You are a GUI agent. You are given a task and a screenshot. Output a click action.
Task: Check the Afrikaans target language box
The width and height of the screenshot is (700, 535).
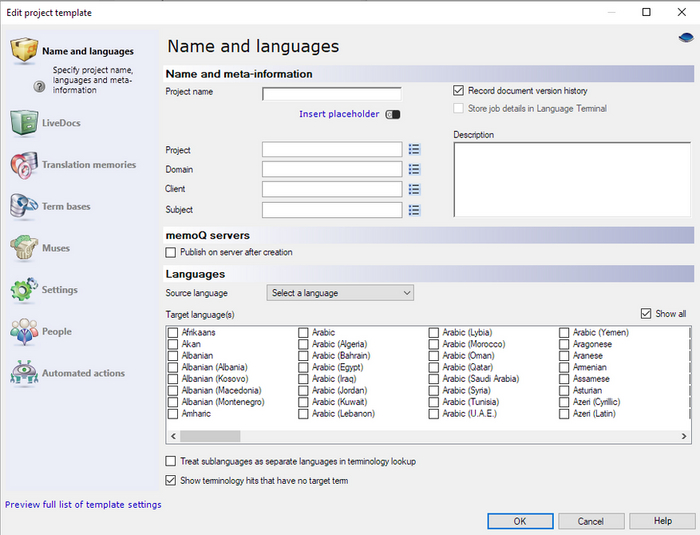point(173,332)
